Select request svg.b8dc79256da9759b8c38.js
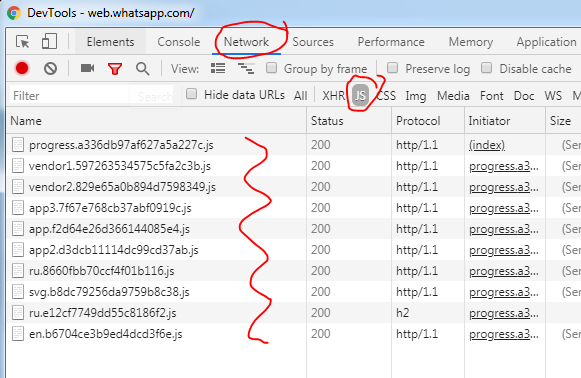The image size is (581, 378). click(109, 292)
